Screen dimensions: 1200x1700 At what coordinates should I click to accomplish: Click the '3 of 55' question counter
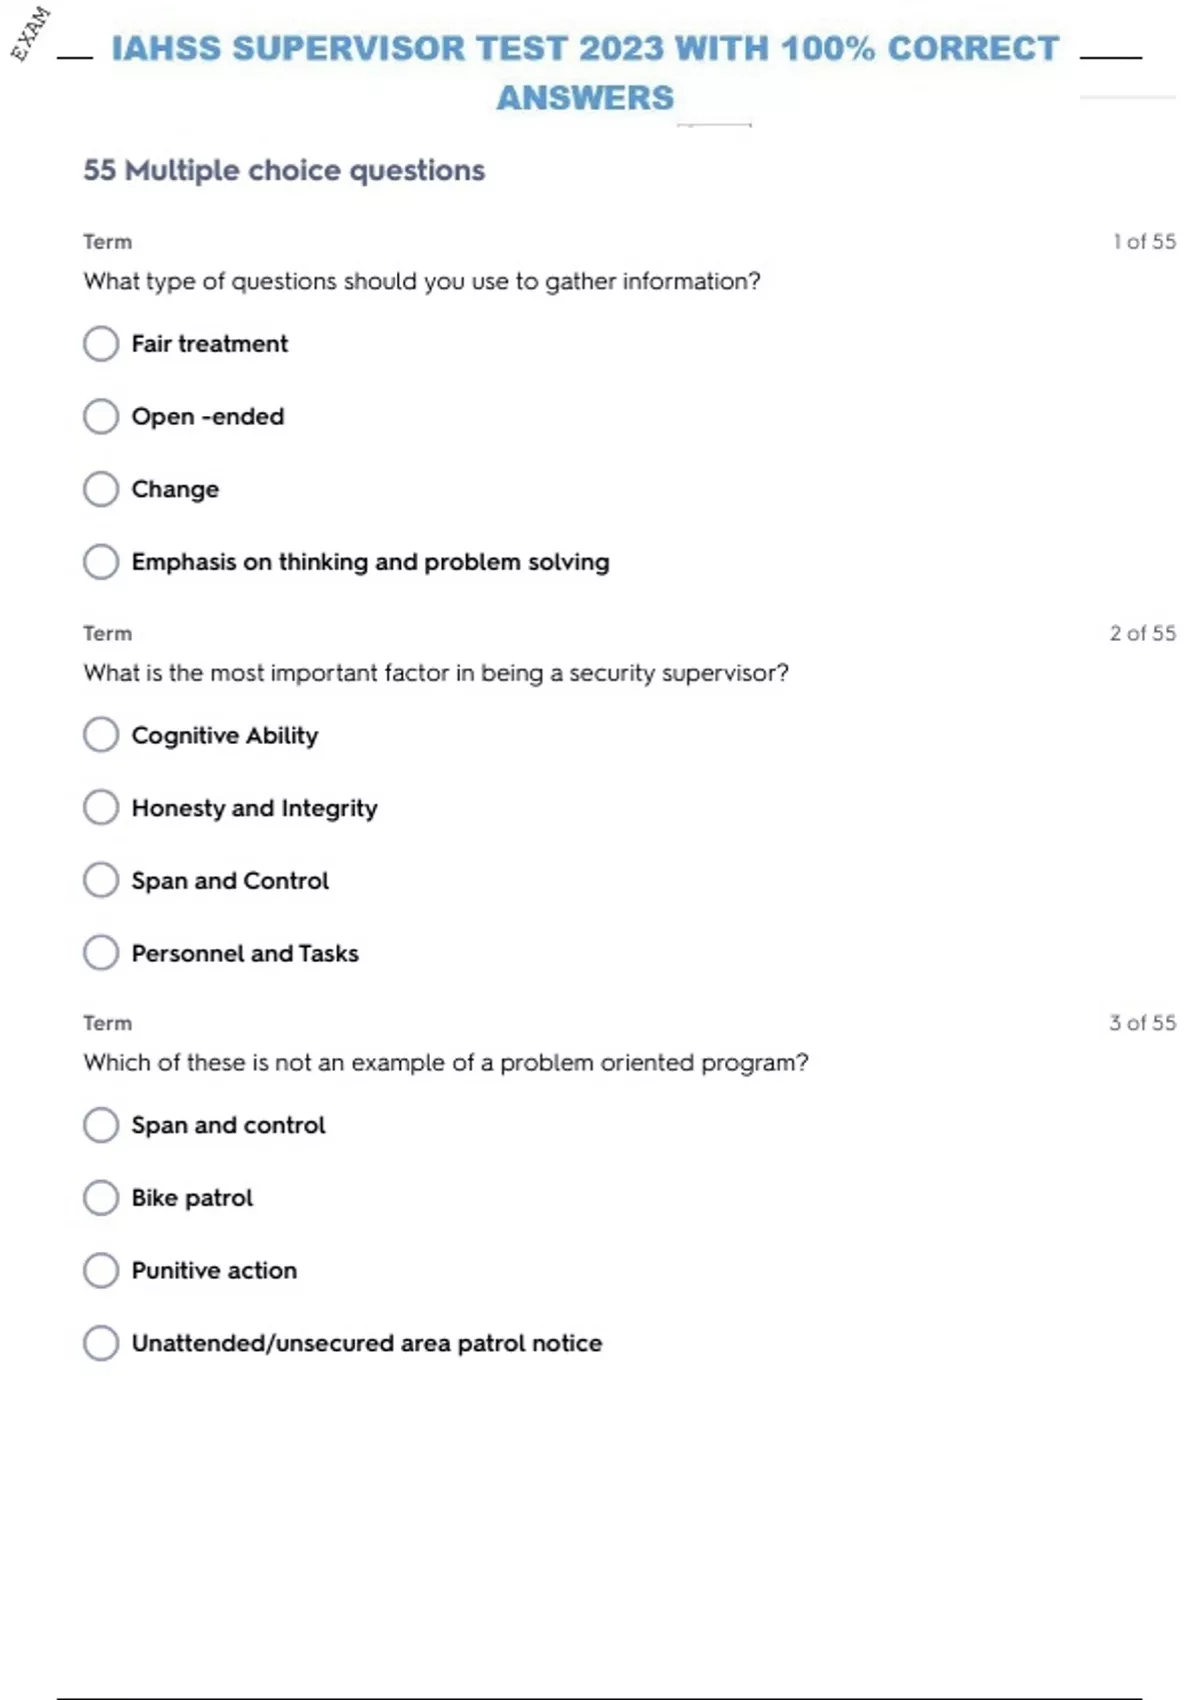(x=1142, y=1023)
